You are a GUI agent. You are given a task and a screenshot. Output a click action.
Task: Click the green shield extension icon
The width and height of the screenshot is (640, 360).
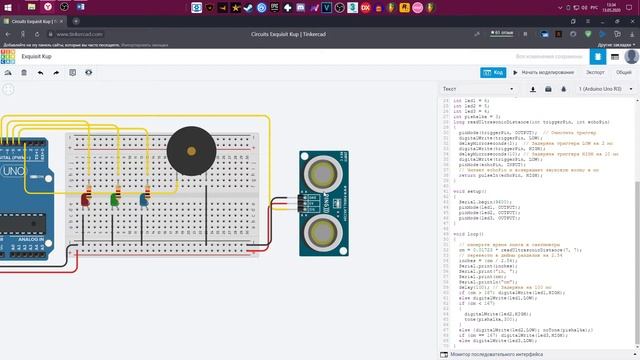point(588,34)
